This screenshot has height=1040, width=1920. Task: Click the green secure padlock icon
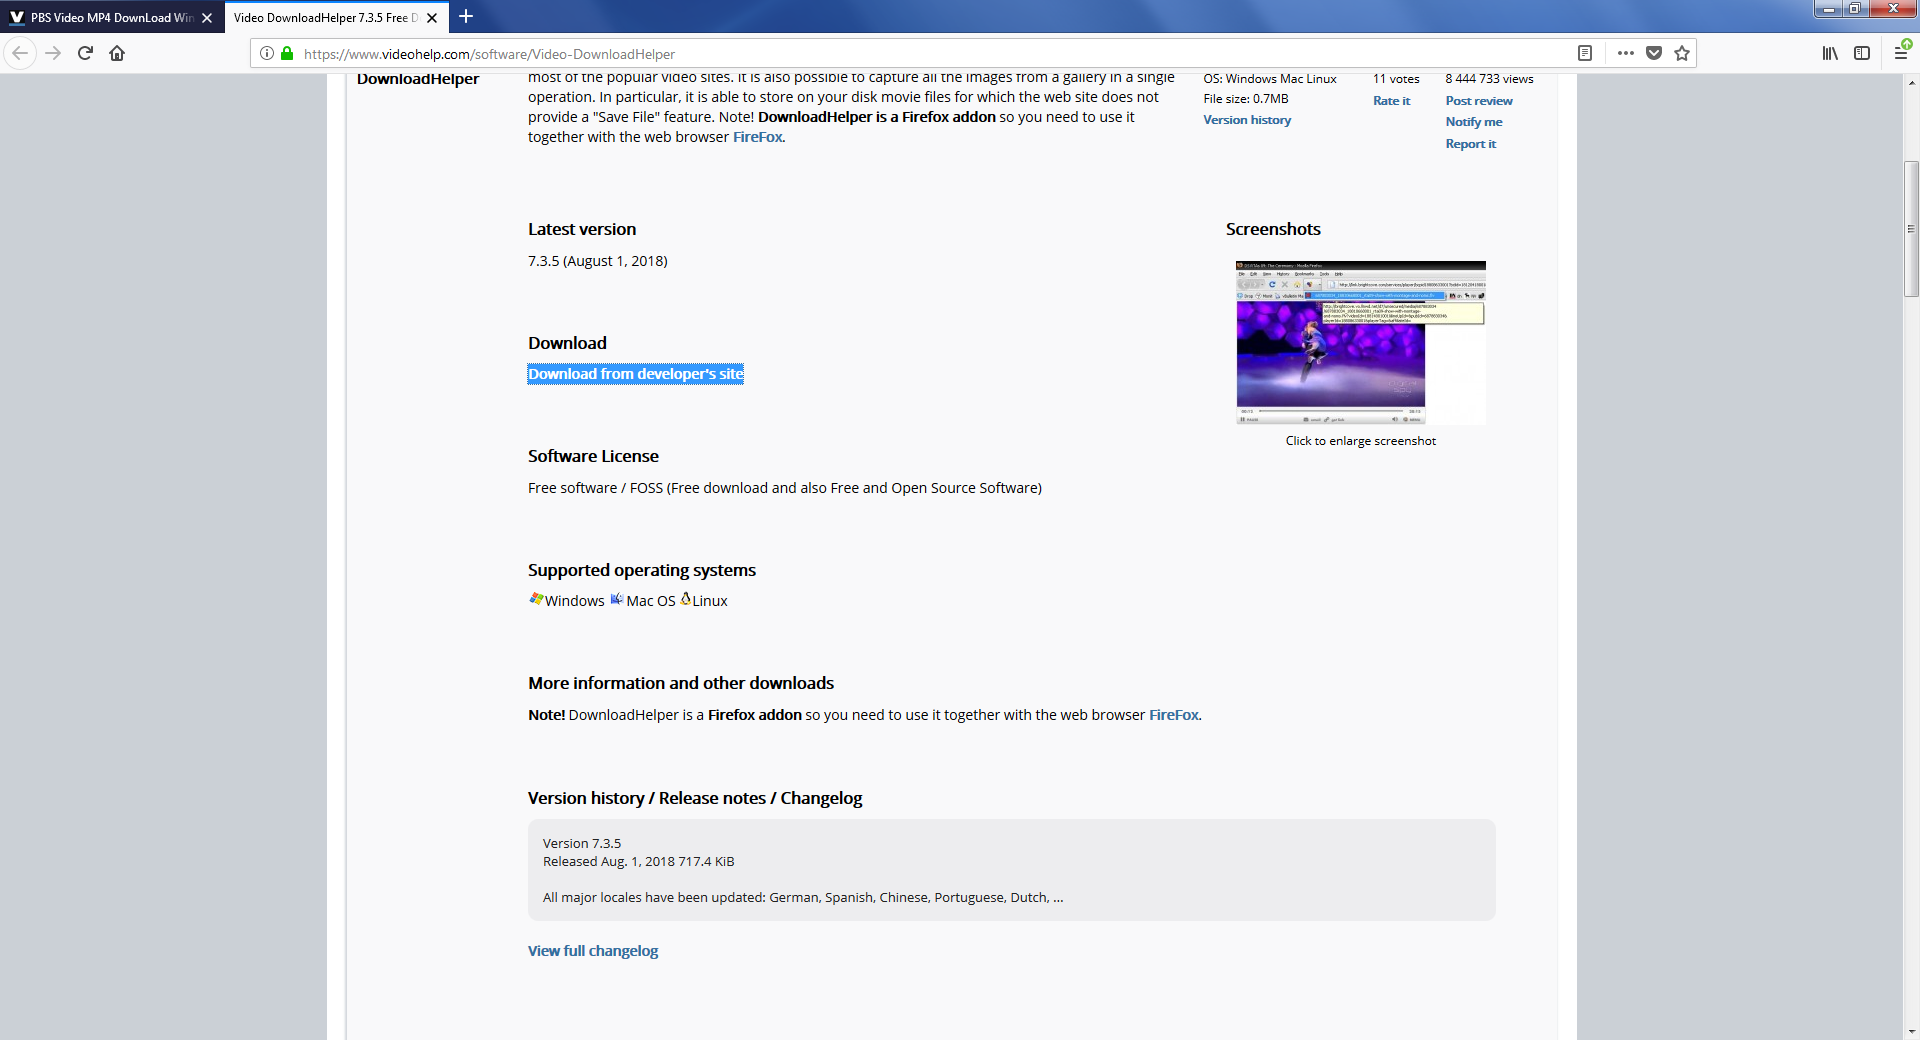click(287, 53)
